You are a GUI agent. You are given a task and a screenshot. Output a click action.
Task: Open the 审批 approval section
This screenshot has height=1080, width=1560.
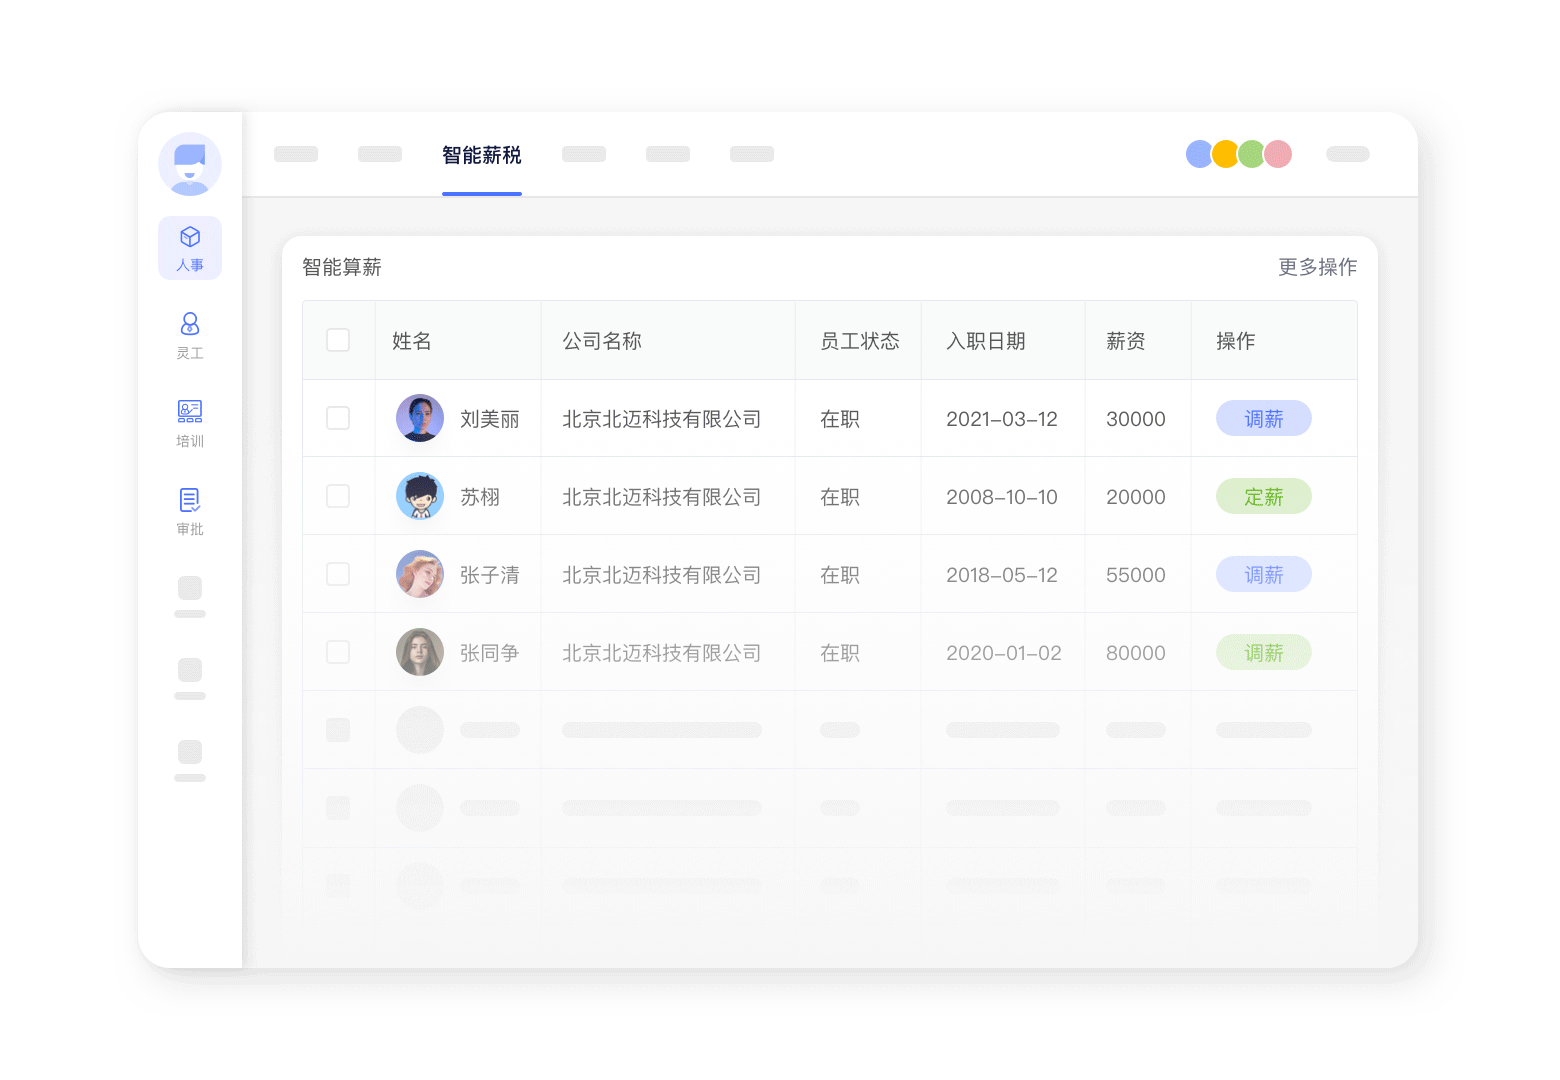tap(190, 511)
